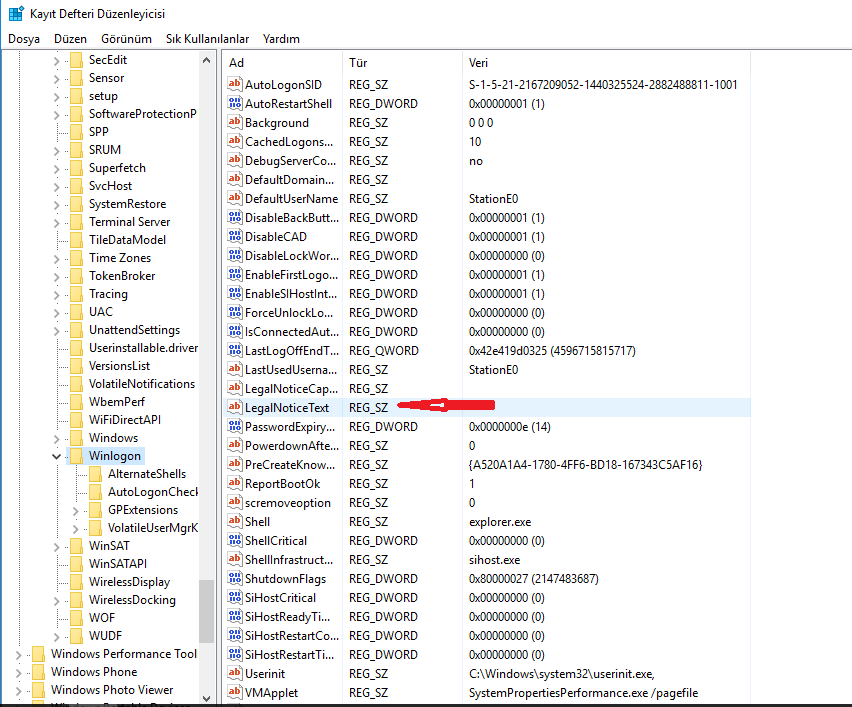Screen dimensions: 852x707
Task: Click the string icon beside scremoveoption
Action: click(235, 503)
